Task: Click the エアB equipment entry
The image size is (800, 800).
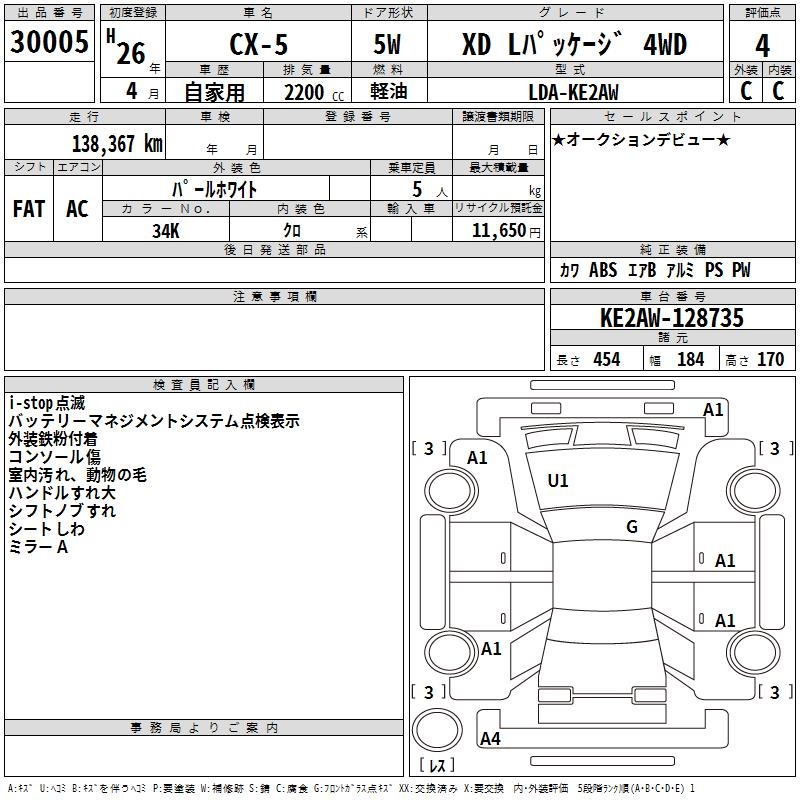Action: [642, 270]
